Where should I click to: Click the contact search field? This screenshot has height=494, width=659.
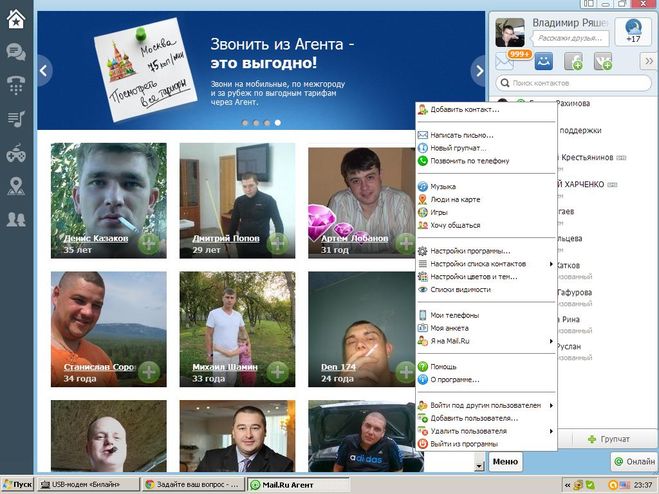[x=574, y=83]
